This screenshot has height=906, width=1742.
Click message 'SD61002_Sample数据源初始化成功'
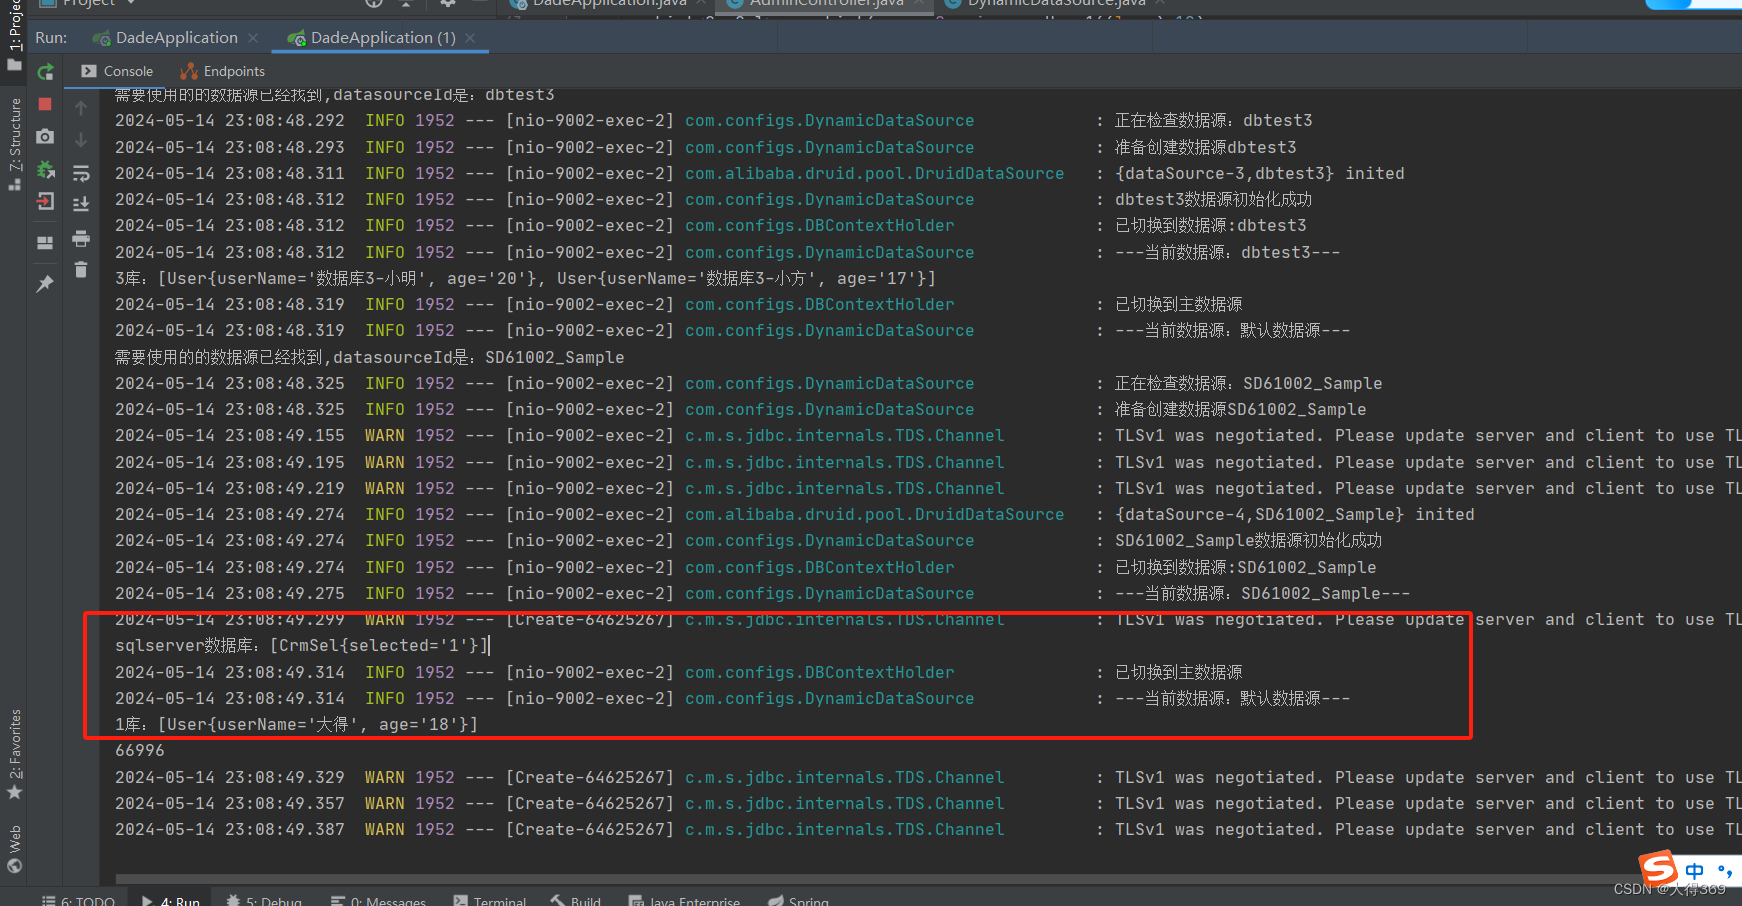coord(1248,541)
